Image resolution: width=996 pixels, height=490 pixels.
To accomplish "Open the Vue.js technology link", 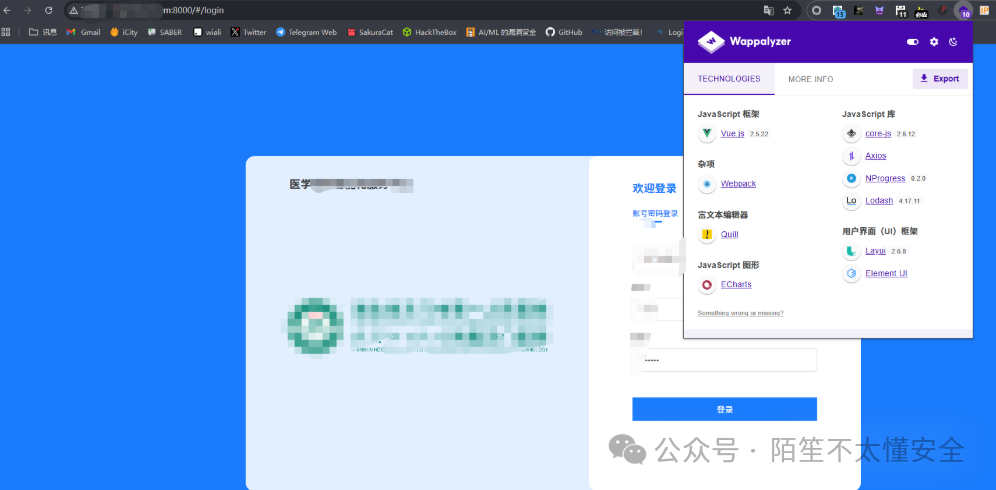I will pos(732,133).
